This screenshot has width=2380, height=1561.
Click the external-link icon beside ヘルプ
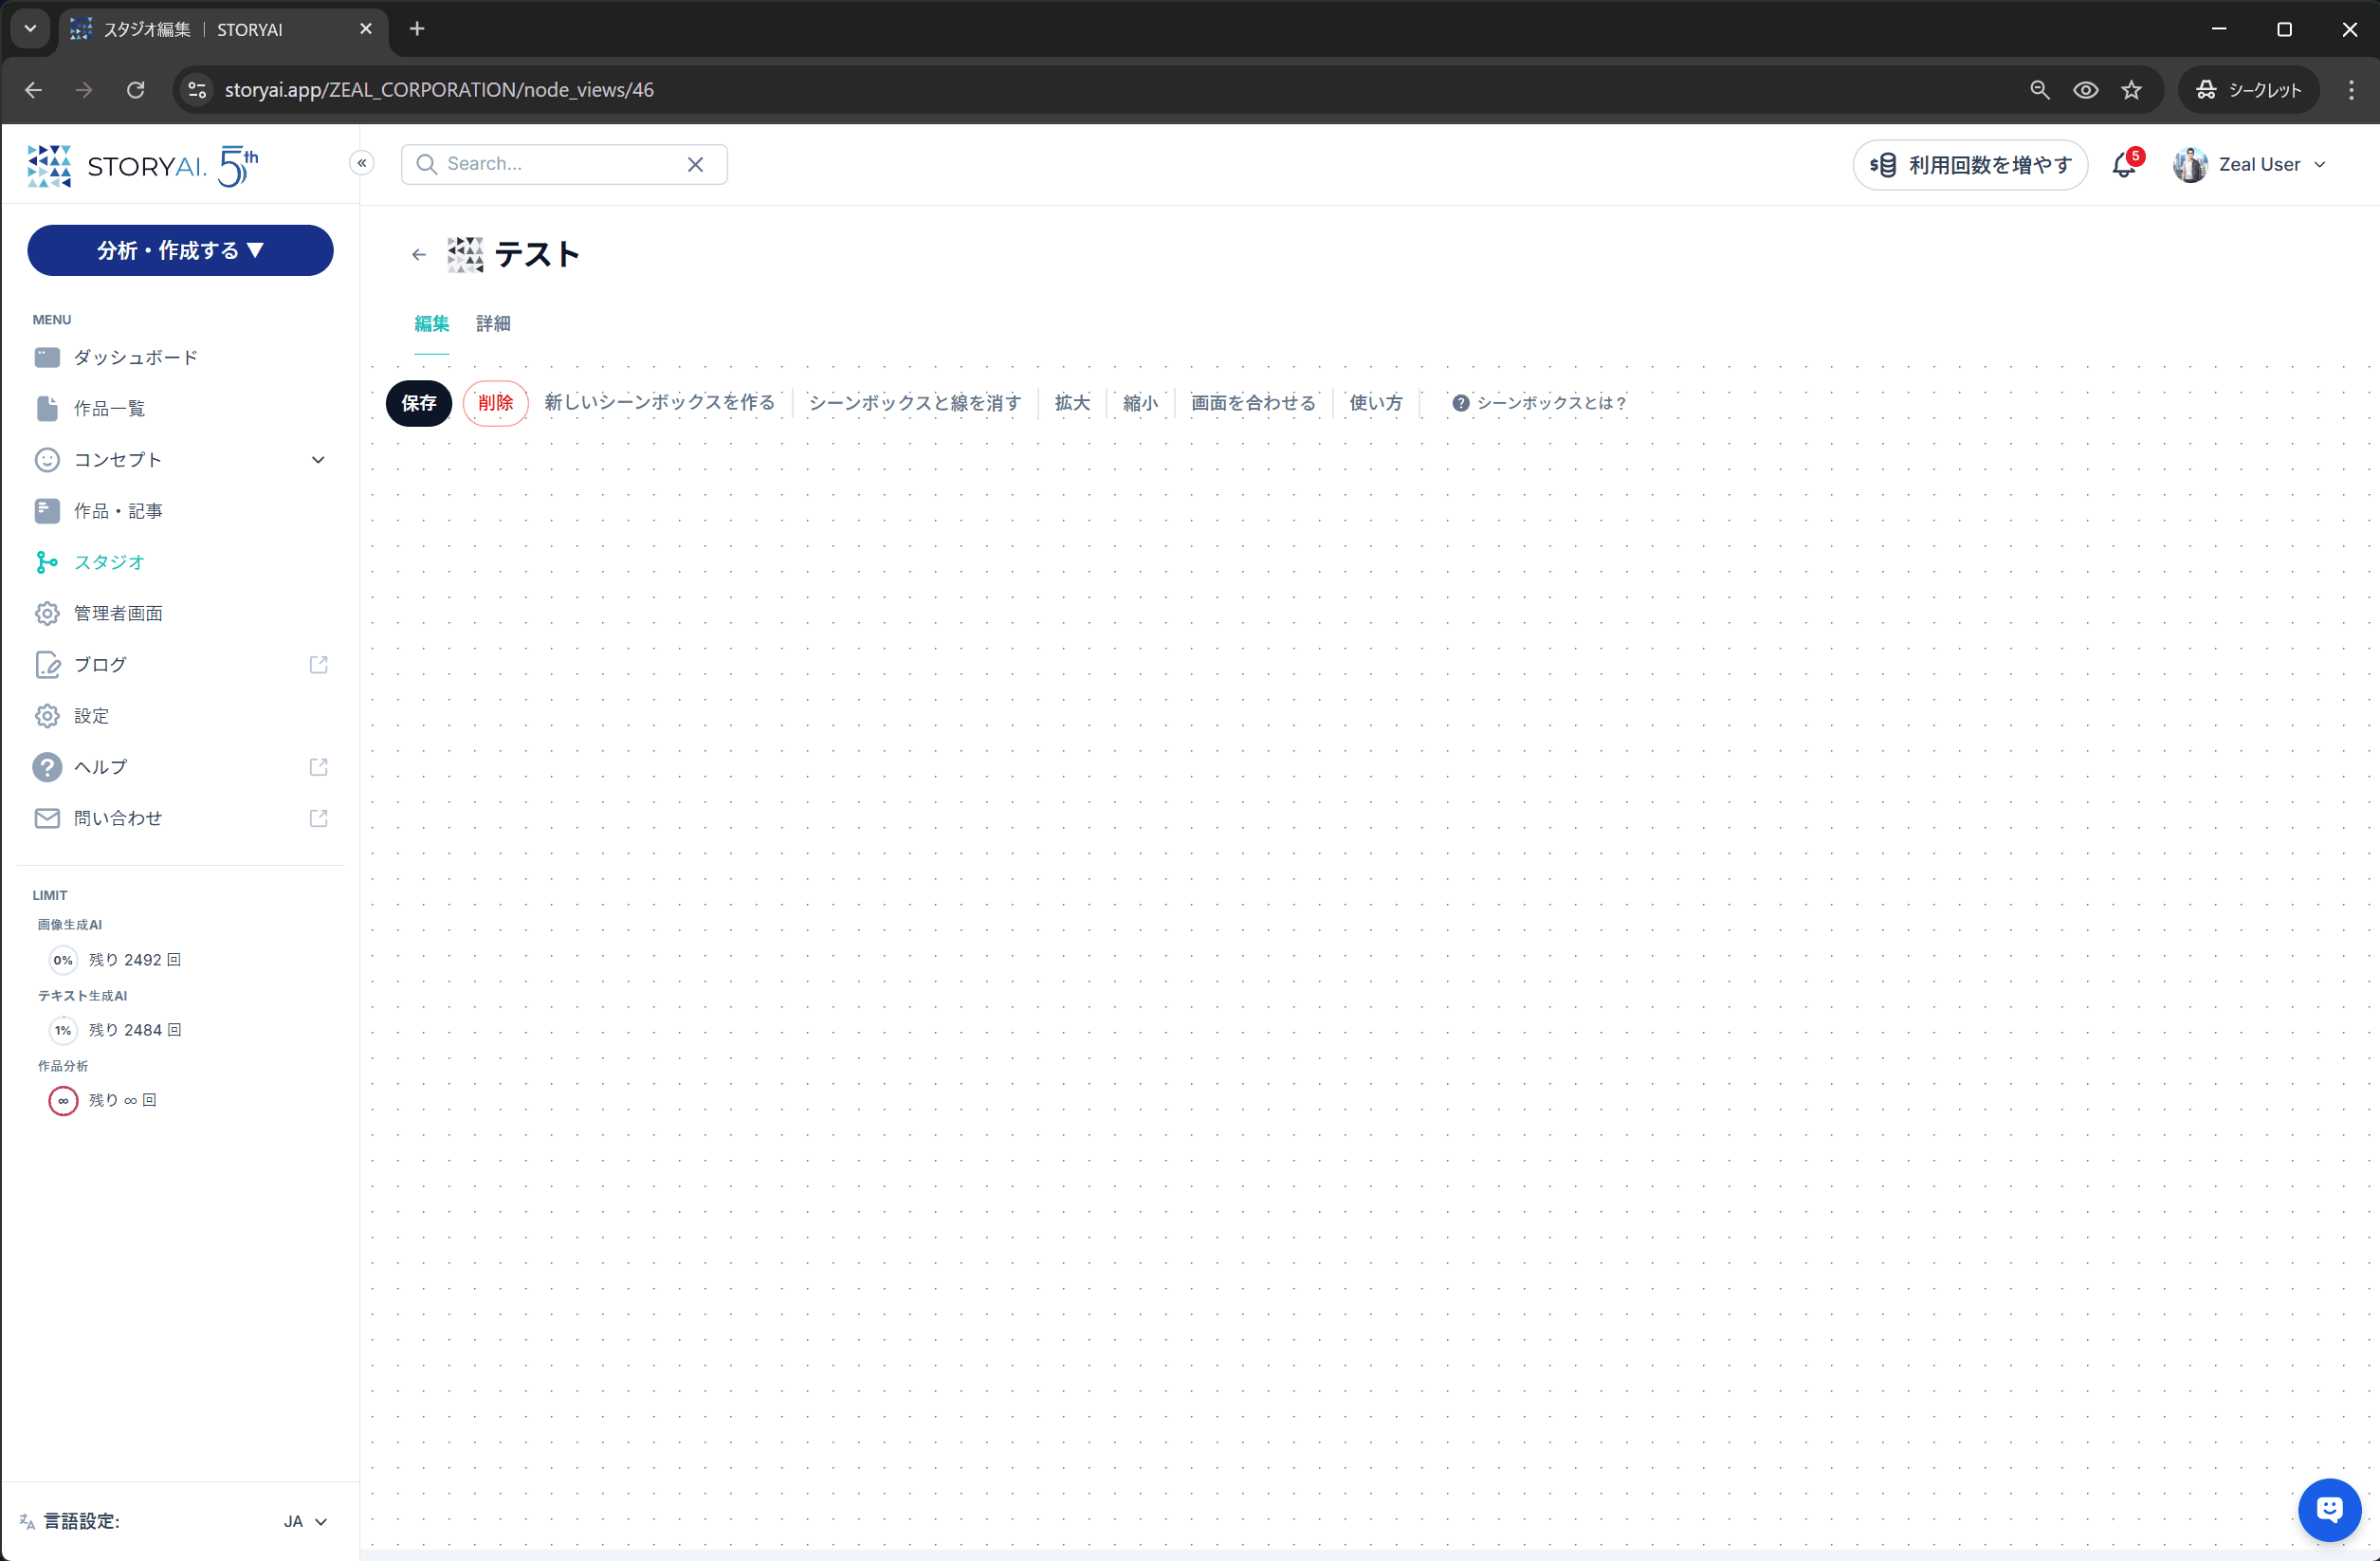click(x=318, y=767)
